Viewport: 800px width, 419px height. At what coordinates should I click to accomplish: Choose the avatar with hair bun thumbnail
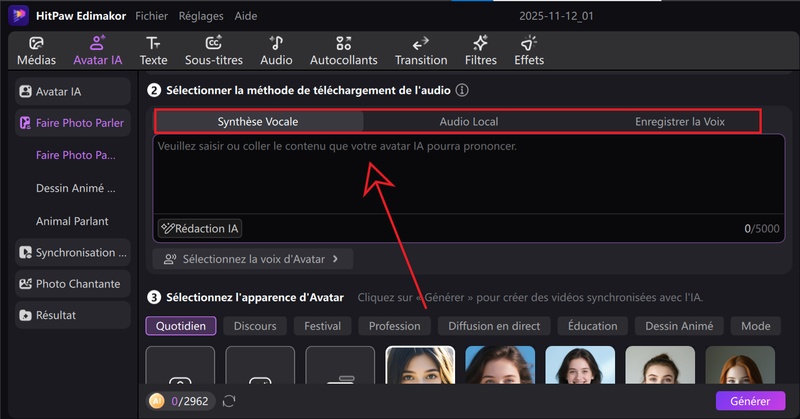[x=660, y=365]
